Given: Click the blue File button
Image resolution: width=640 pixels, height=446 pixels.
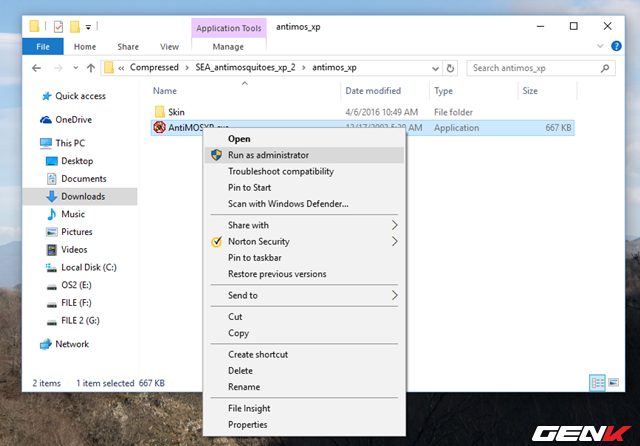Looking at the screenshot, I should tap(43, 46).
